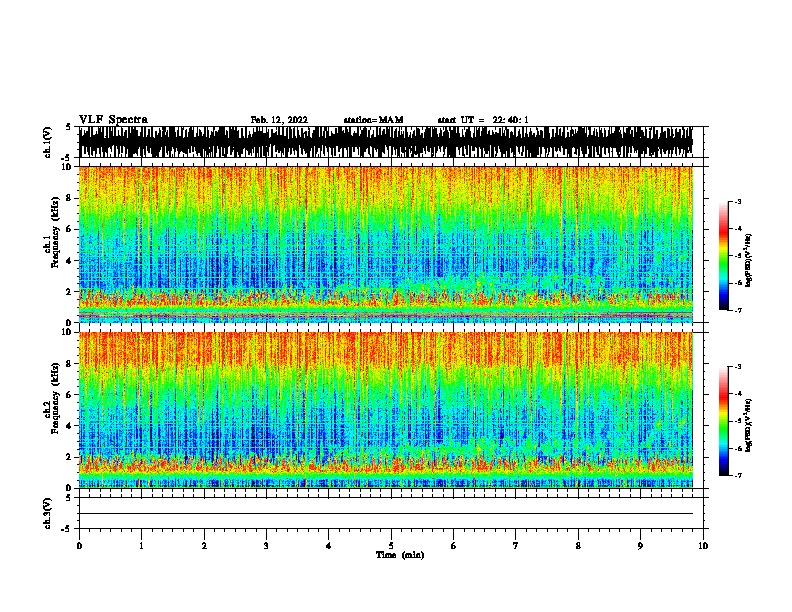Click the "-7" label on ch.1 color scale
The height and width of the screenshot is (612, 792).
click(738, 310)
